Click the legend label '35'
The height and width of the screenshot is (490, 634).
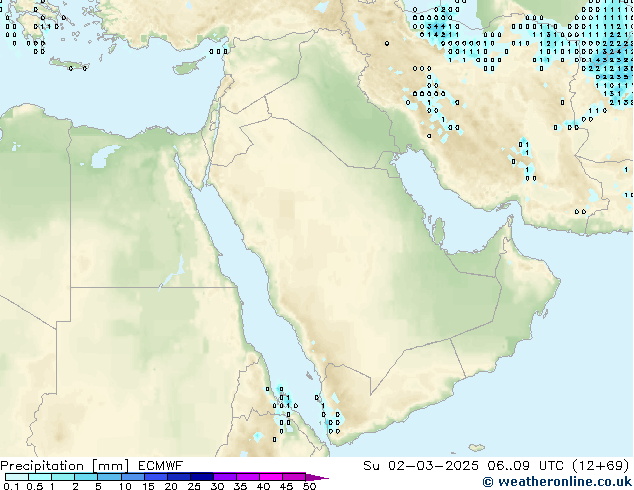240,486
